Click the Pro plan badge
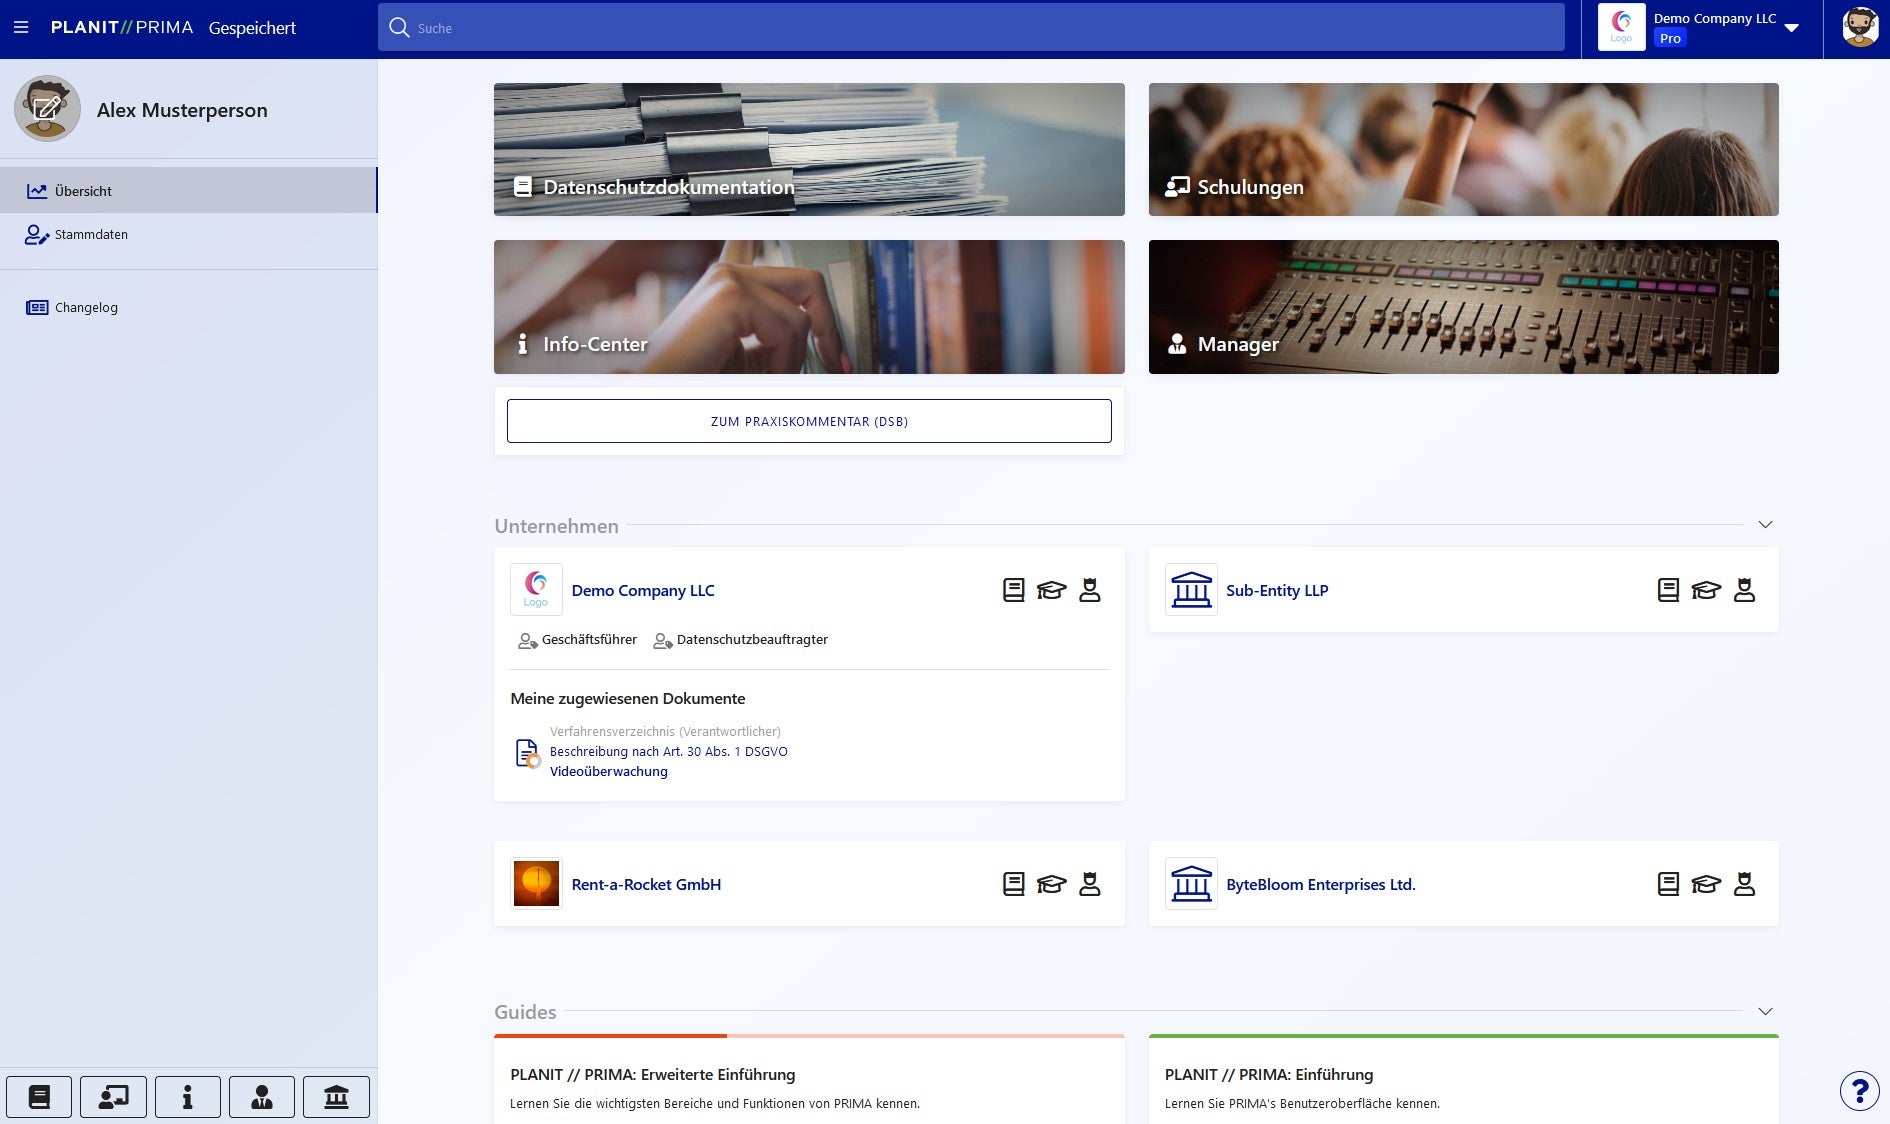The image size is (1890, 1124). [x=1670, y=39]
